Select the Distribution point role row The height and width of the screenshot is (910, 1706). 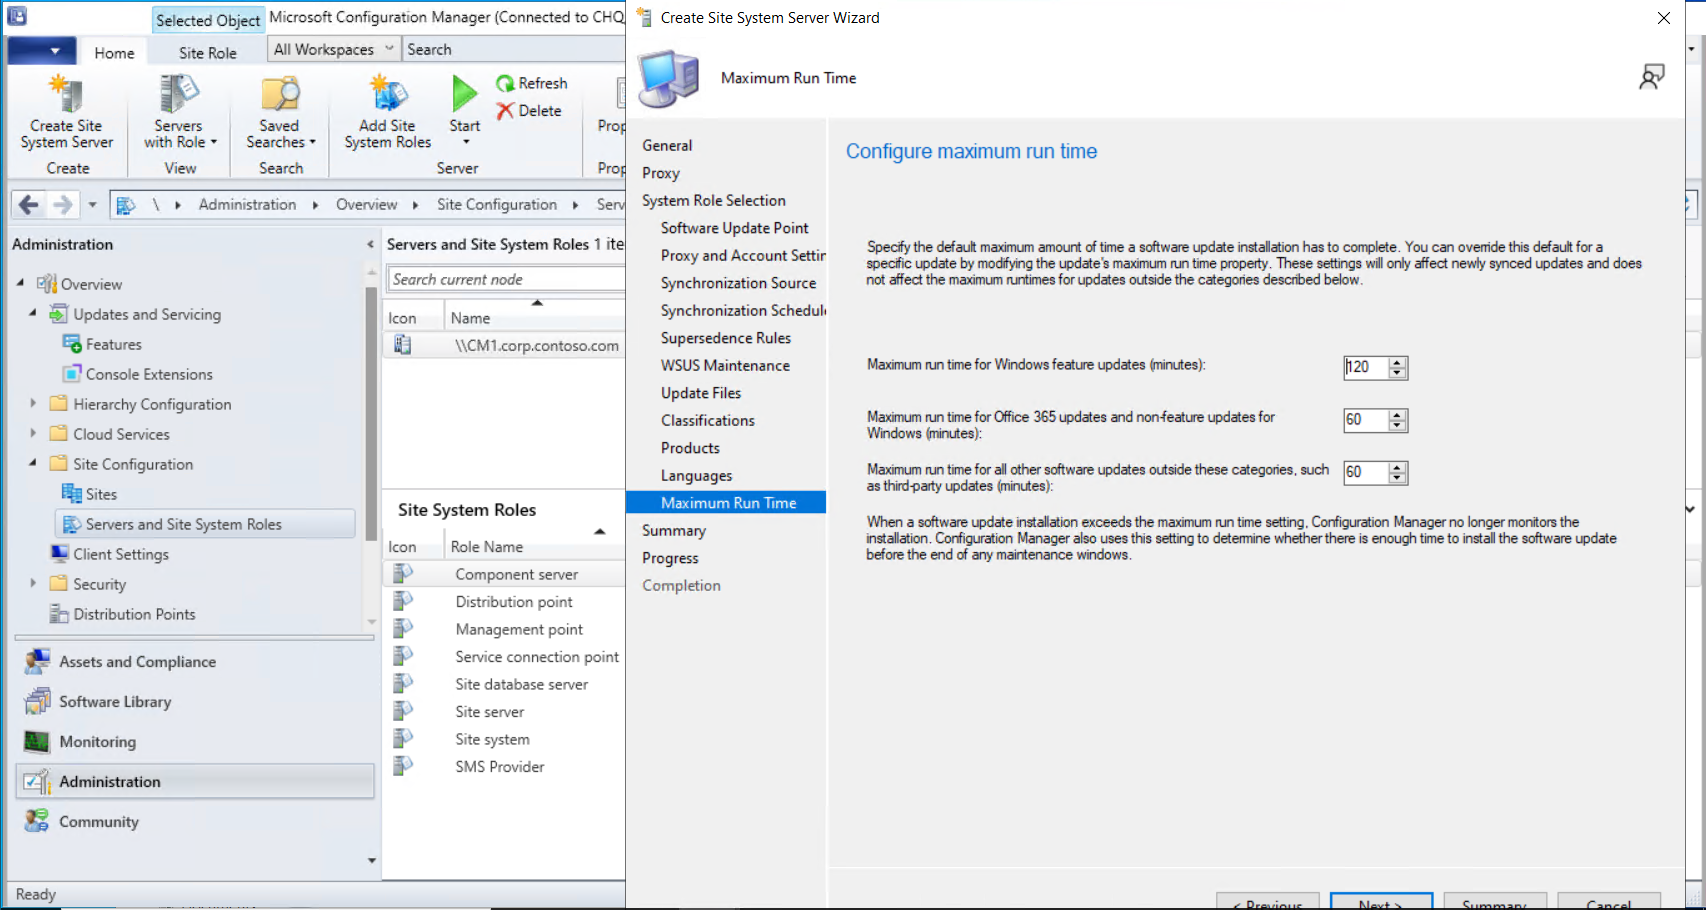pyautogui.click(x=504, y=602)
